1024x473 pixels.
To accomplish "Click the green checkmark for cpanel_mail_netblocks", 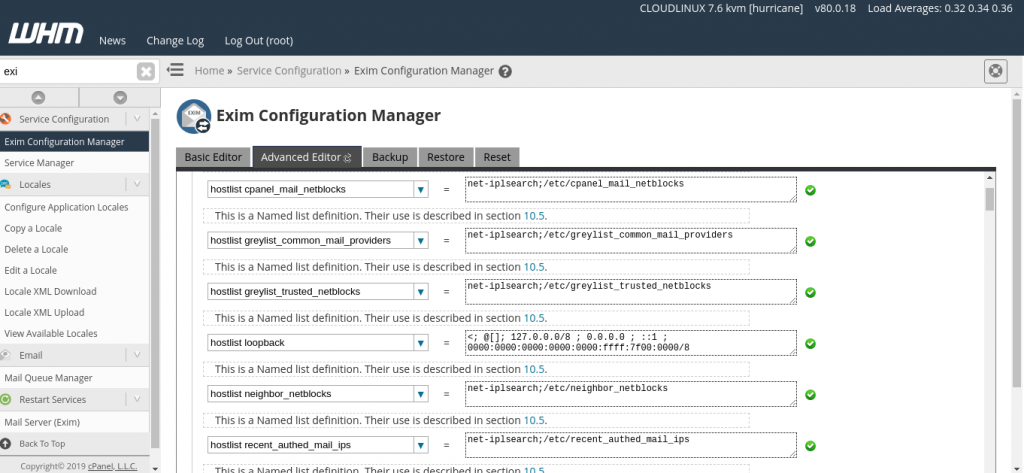I will click(810, 190).
